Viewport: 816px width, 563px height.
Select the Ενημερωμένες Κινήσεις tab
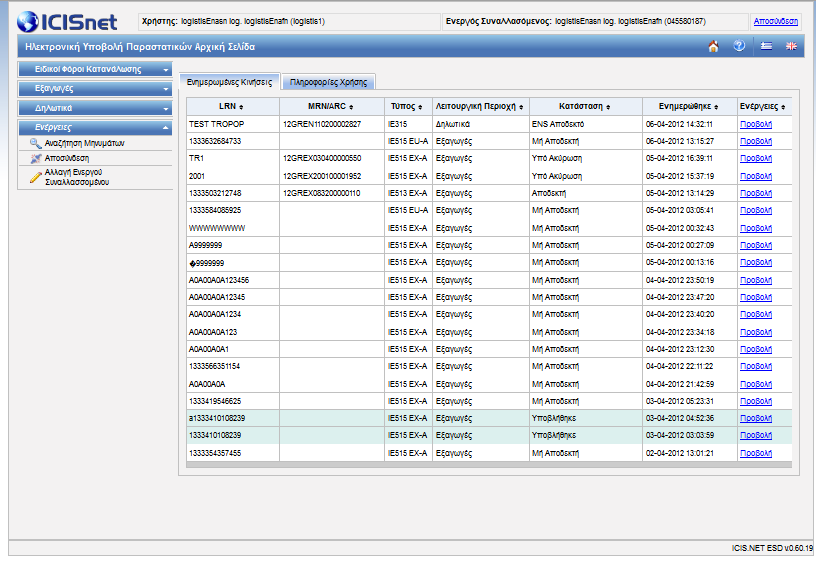[230, 82]
